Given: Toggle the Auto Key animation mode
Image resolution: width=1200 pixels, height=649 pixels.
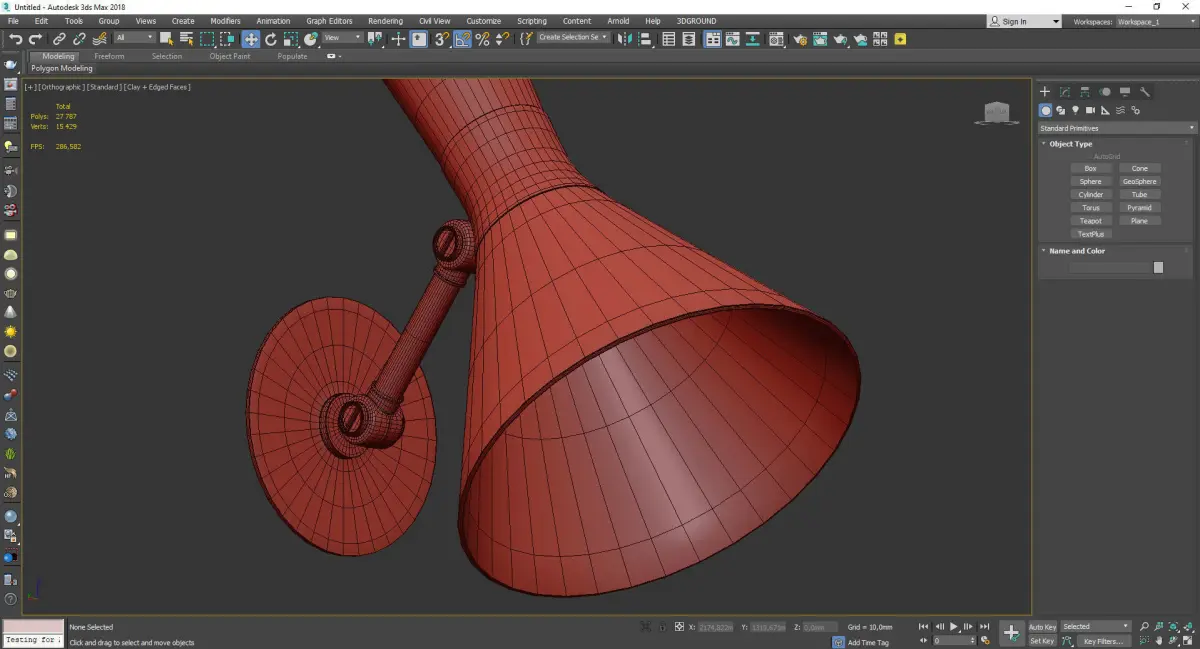Looking at the screenshot, I should coord(1042,627).
